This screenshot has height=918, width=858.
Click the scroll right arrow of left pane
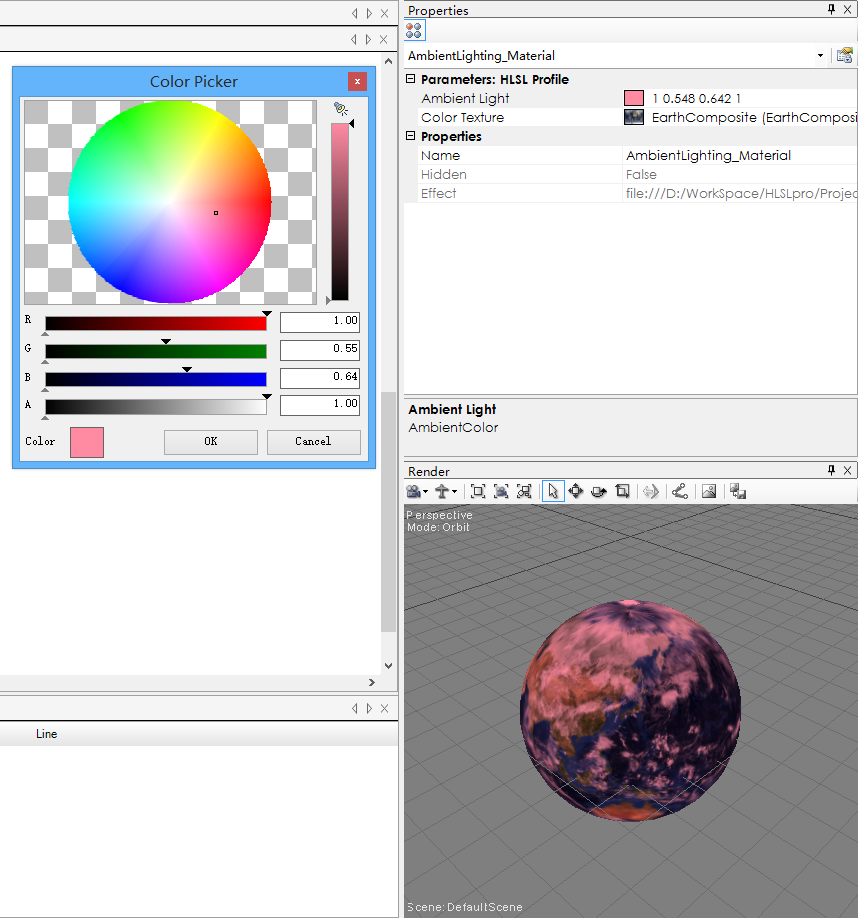[372, 683]
